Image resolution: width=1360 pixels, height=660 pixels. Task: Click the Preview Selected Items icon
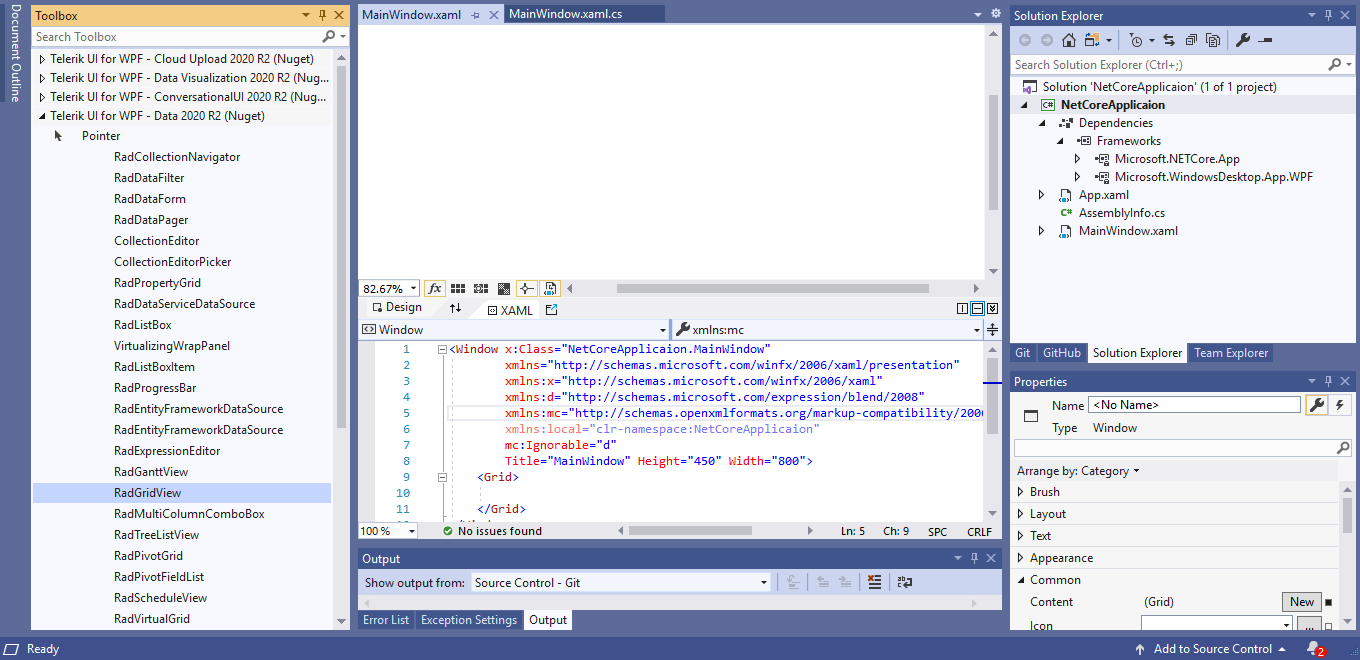point(1265,40)
